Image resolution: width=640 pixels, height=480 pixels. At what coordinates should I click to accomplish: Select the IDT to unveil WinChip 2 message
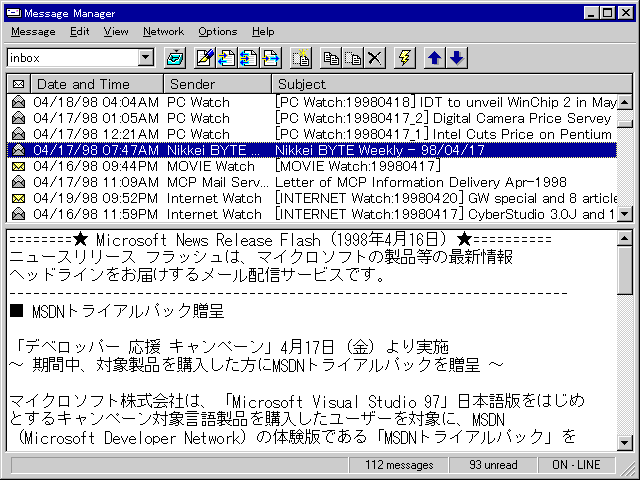(x=312, y=102)
